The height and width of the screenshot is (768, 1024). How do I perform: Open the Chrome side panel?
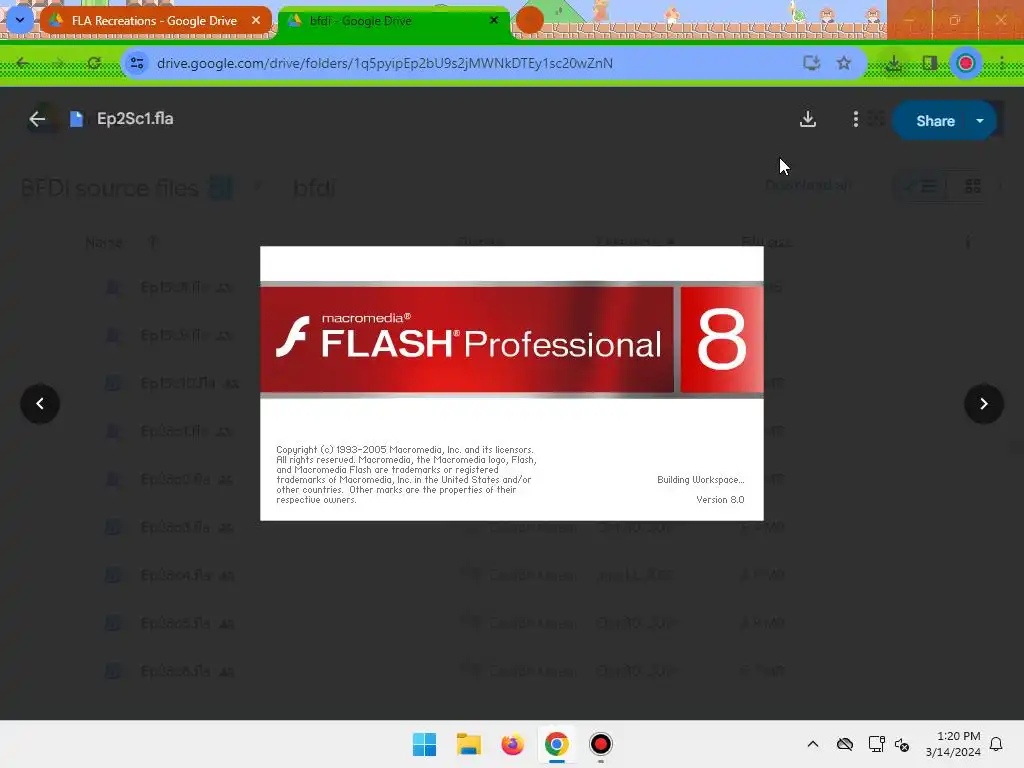click(x=929, y=63)
